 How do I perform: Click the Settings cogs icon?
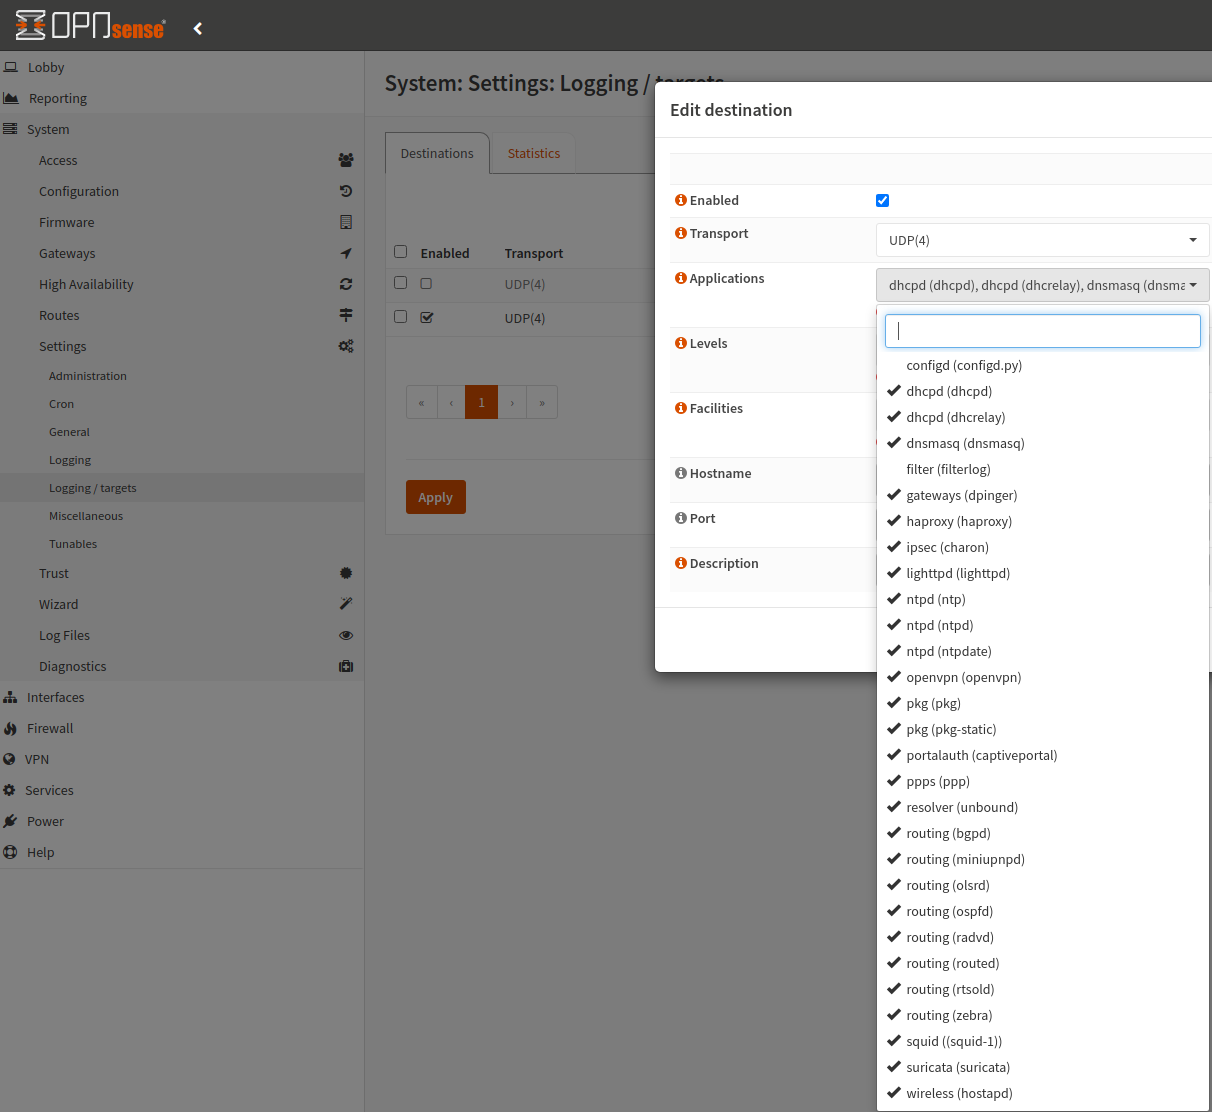tap(346, 346)
